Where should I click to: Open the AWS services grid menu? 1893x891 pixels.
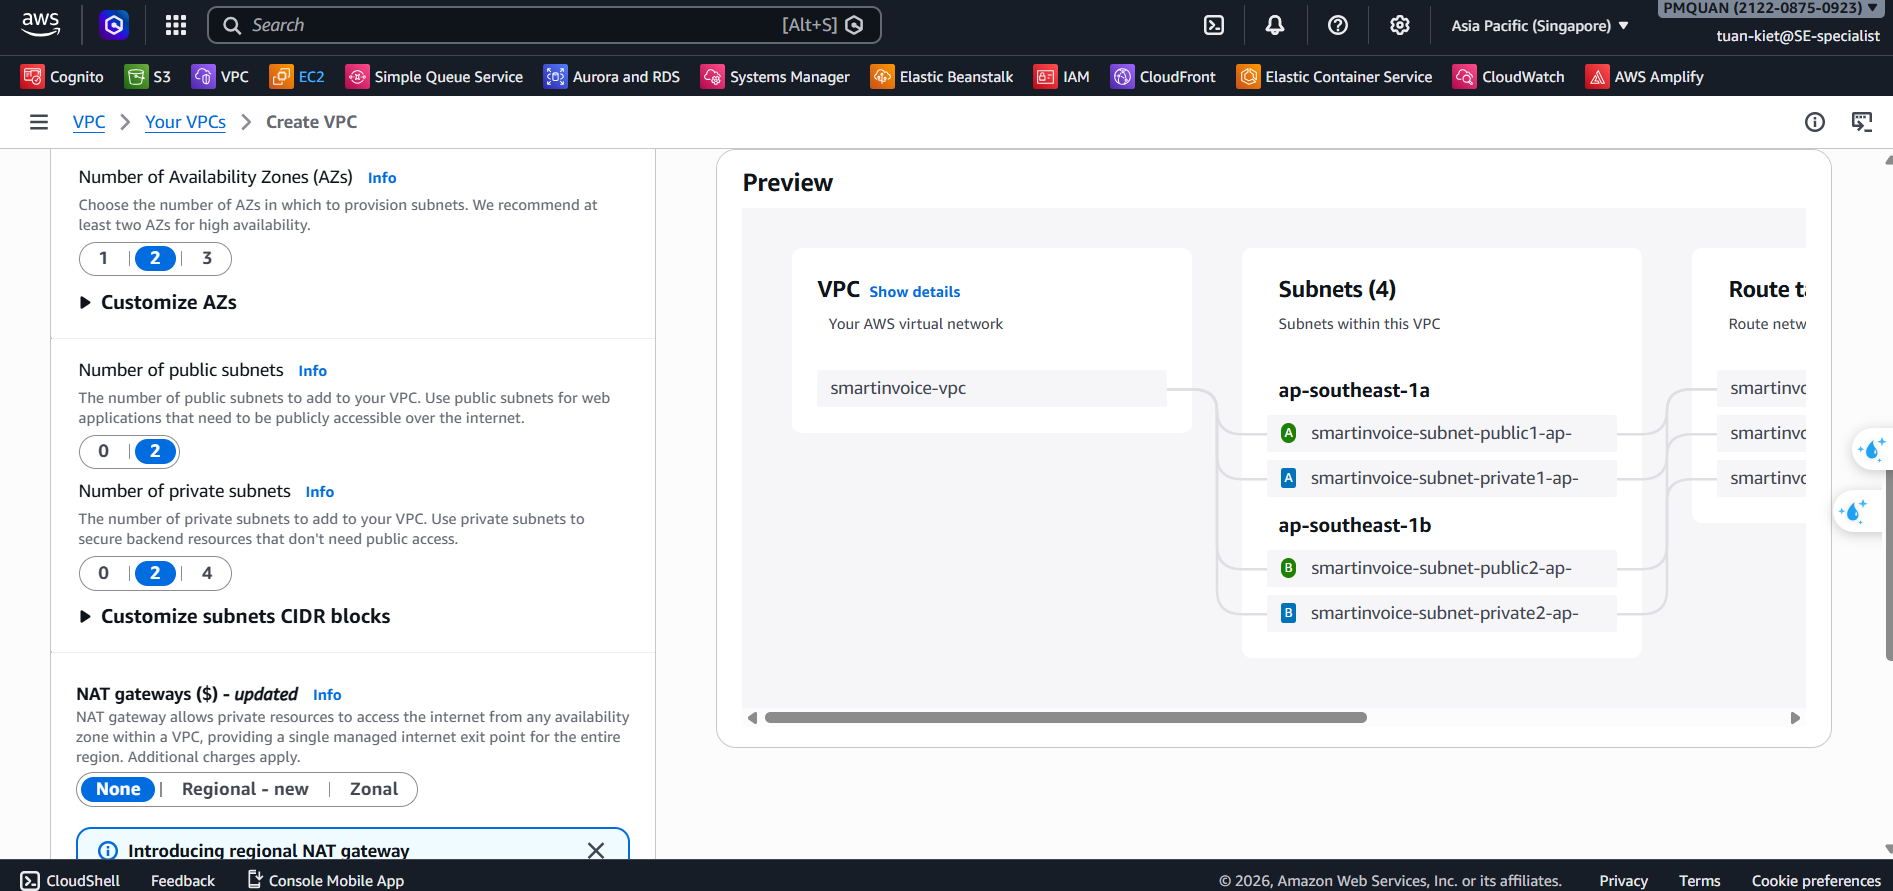(176, 25)
